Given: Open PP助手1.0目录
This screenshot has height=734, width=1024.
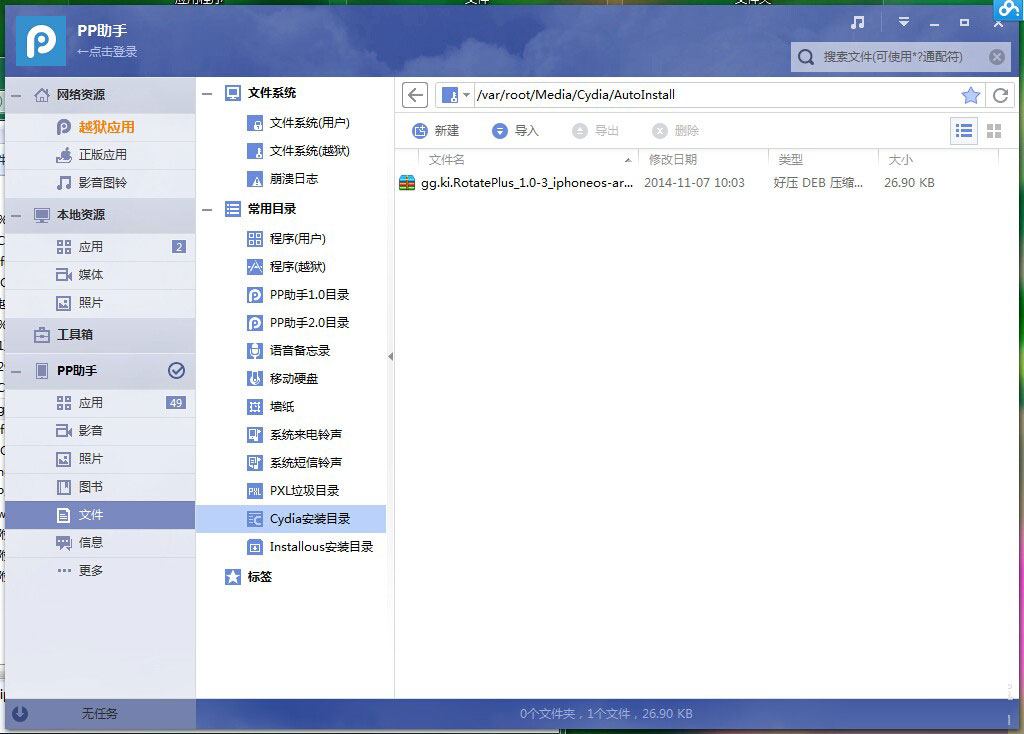Looking at the screenshot, I should pos(298,295).
